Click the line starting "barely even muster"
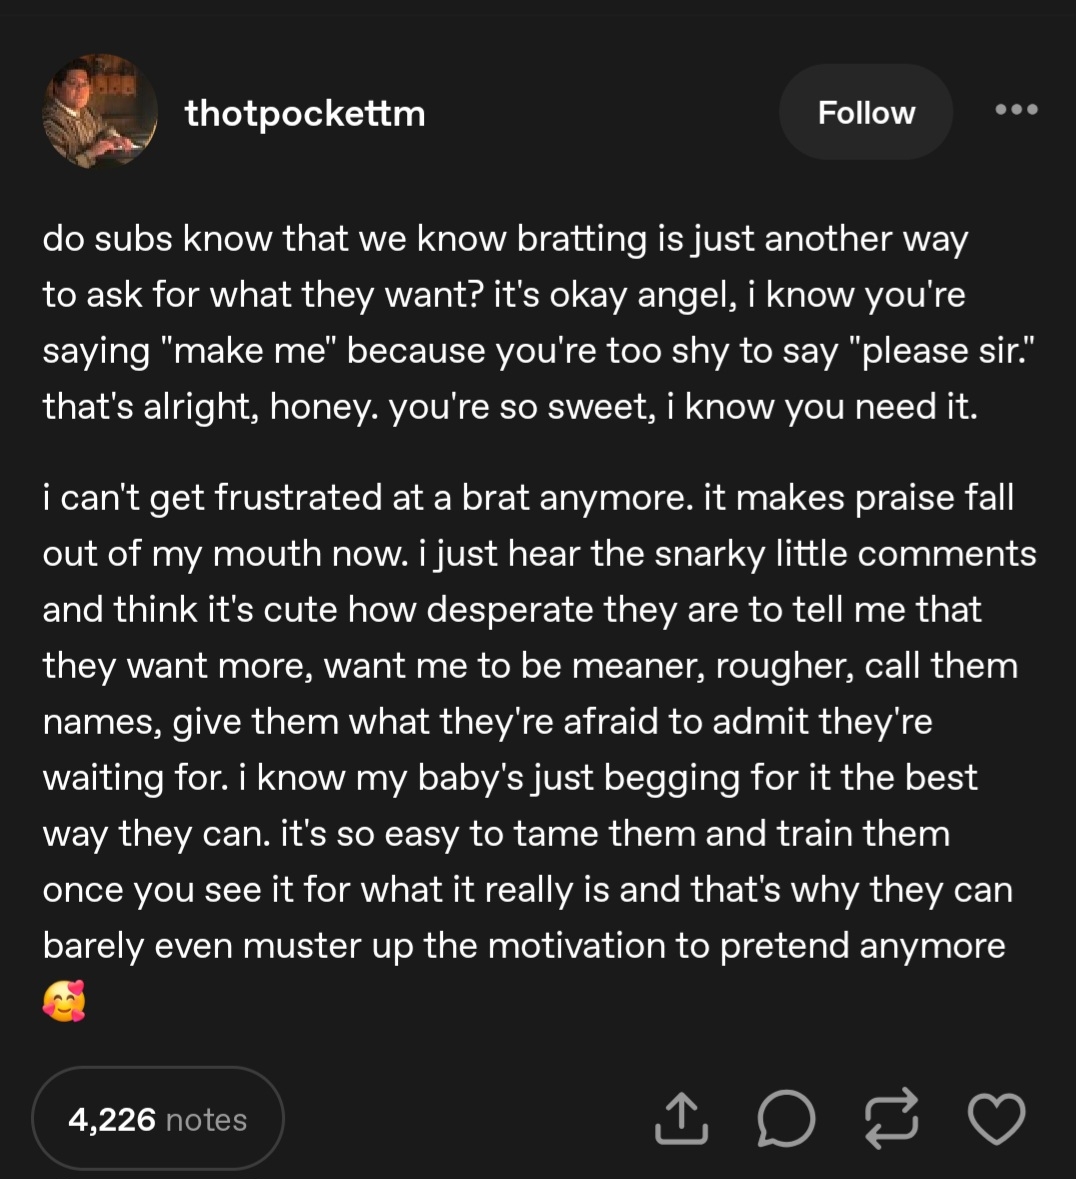The width and height of the screenshot is (1076, 1179). point(523,945)
